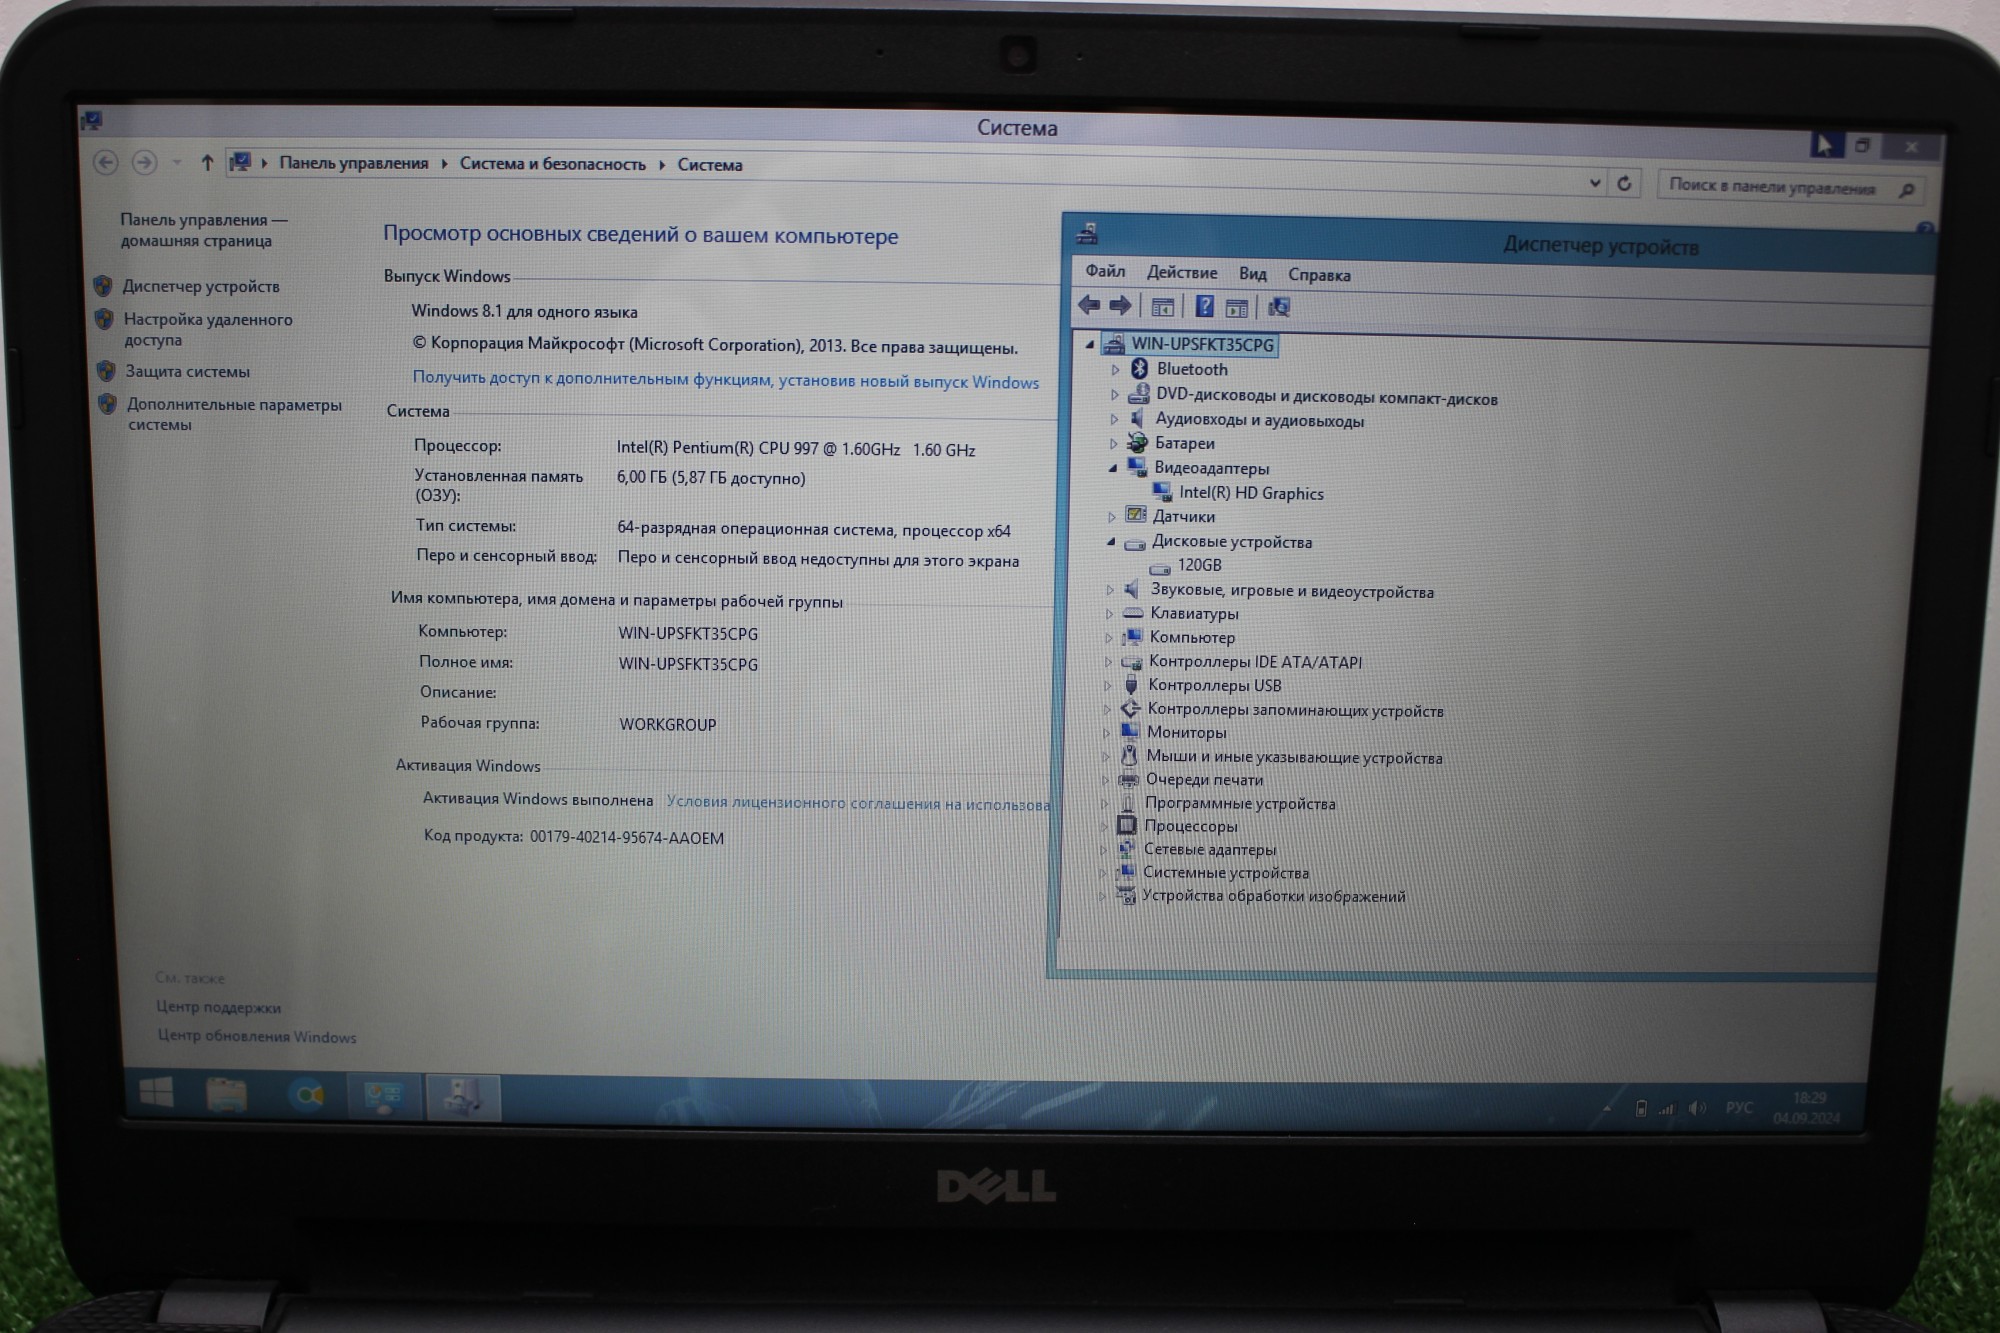The width and height of the screenshot is (2000, 1333).
Task: Open Защита системы sidebar link
Action: pyautogui.click(x=187, y=371)
